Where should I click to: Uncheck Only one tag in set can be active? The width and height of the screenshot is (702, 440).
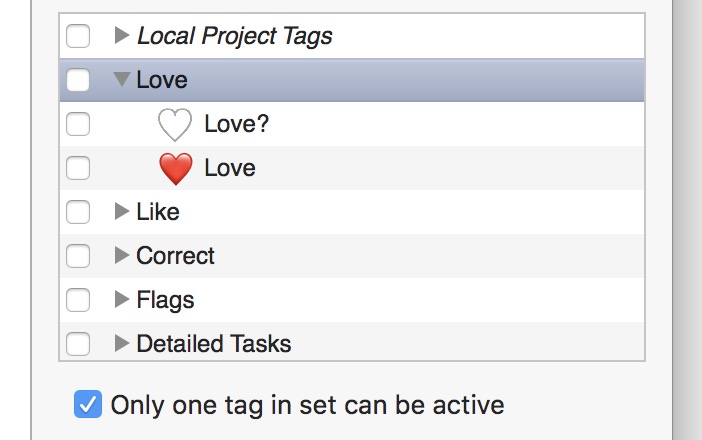tap(88, 404)
